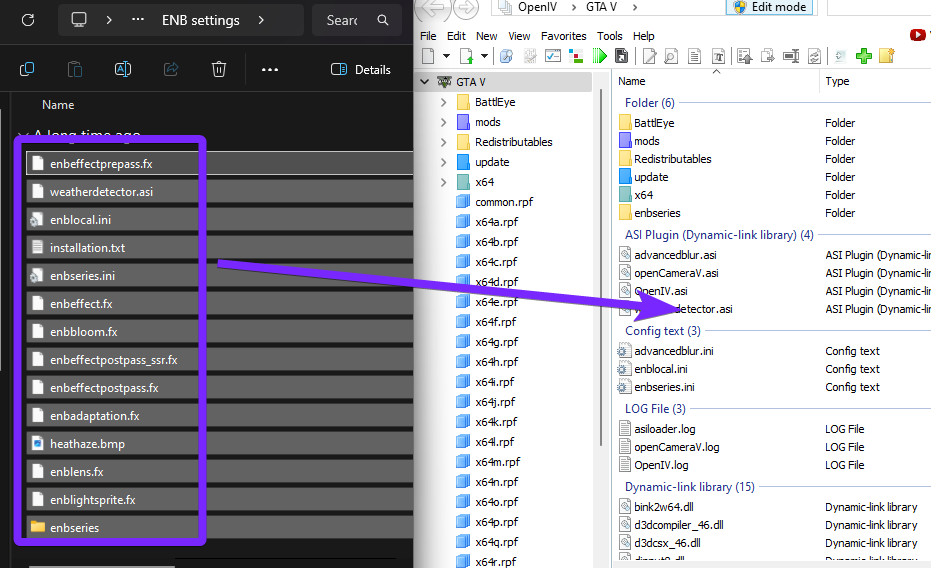Open the See more ellipsis in Explorer toolbar
Screen dimensions: 931x568
tap(270, 69)
